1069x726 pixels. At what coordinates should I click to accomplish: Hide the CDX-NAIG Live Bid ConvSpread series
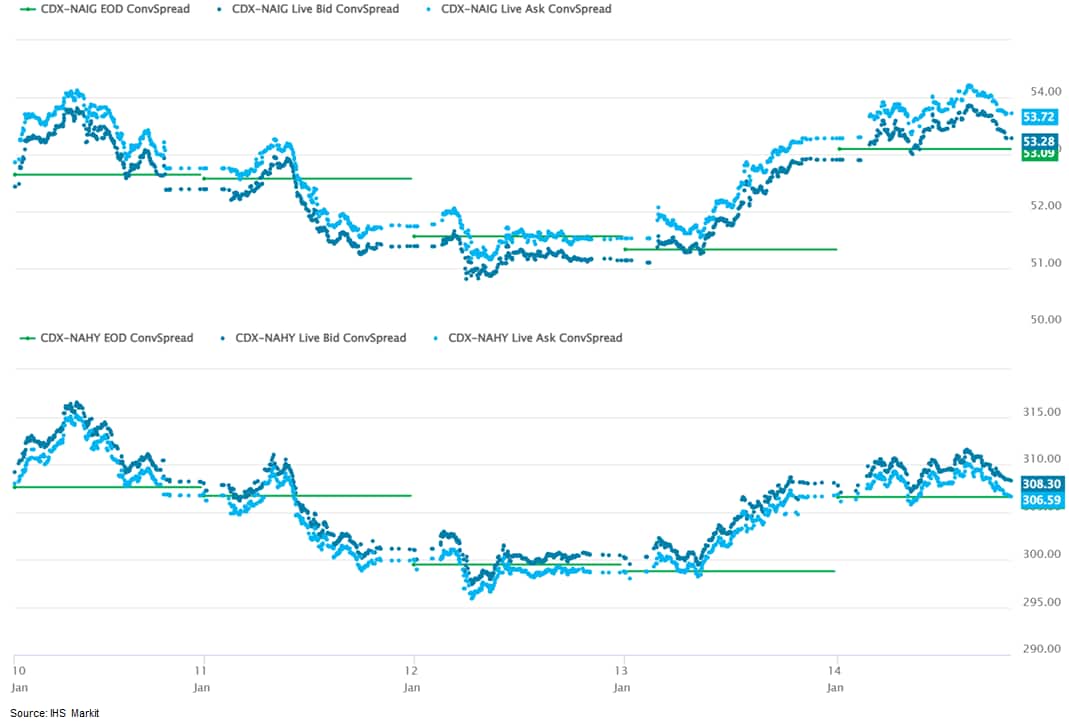317,9
